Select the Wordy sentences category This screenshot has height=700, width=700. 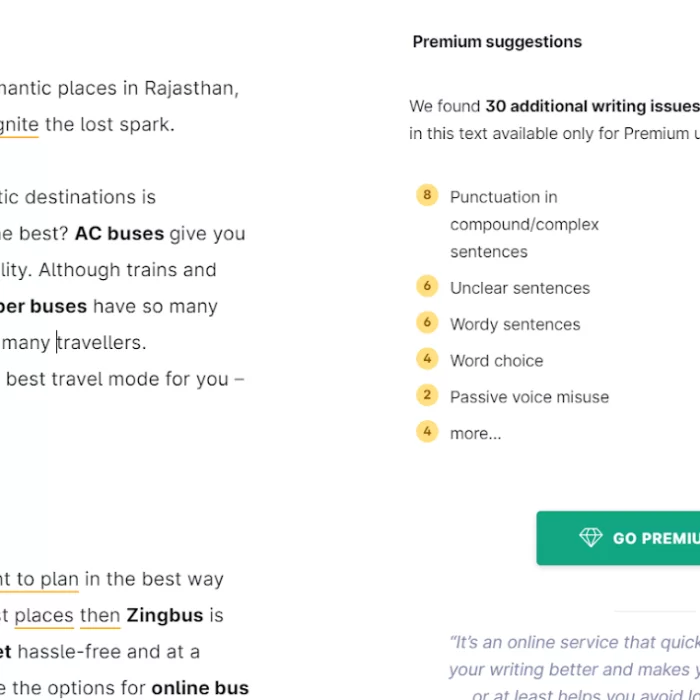coord(514,324)
